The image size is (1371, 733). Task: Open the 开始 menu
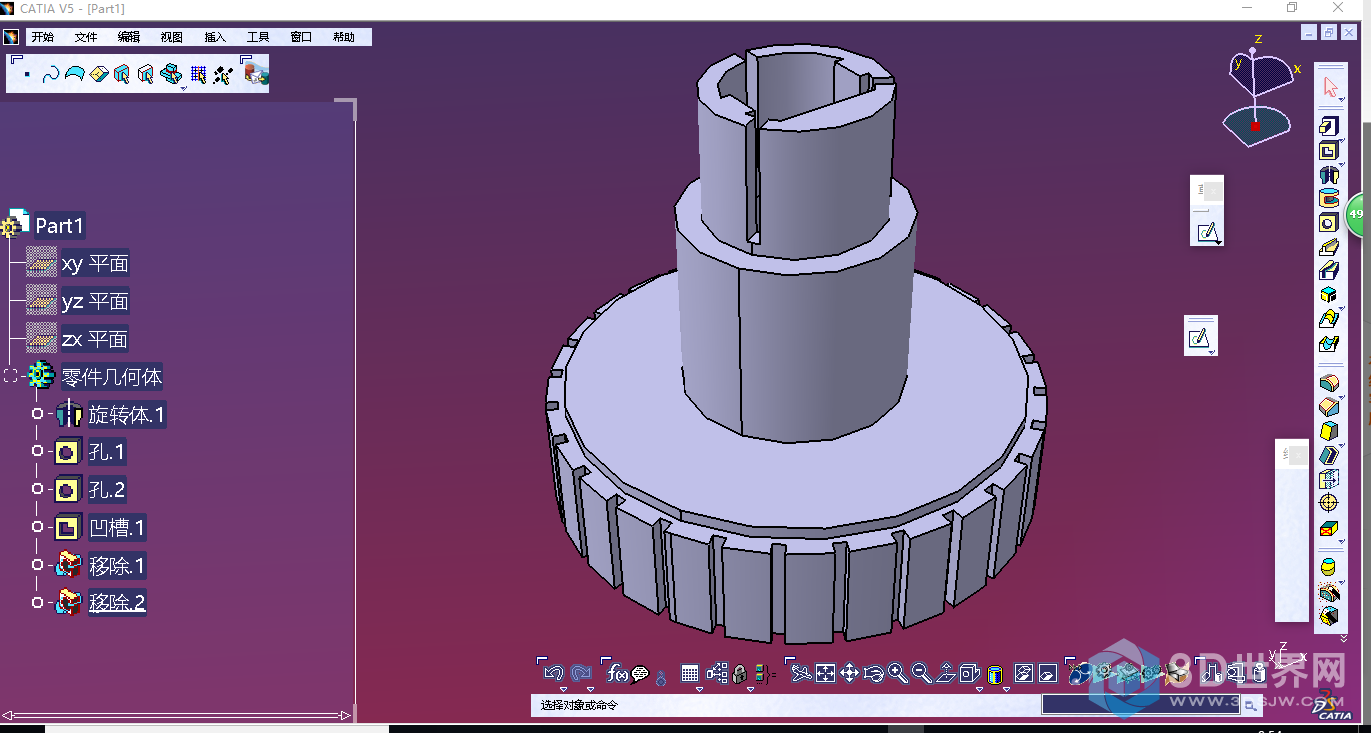[x=42, y=37]
